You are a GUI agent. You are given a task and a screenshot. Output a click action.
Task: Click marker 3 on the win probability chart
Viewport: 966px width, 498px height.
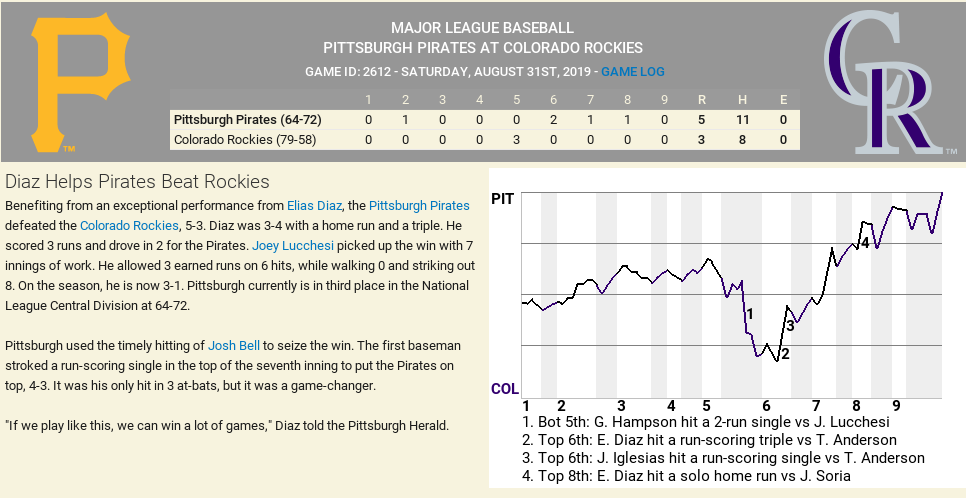point(790,325)
